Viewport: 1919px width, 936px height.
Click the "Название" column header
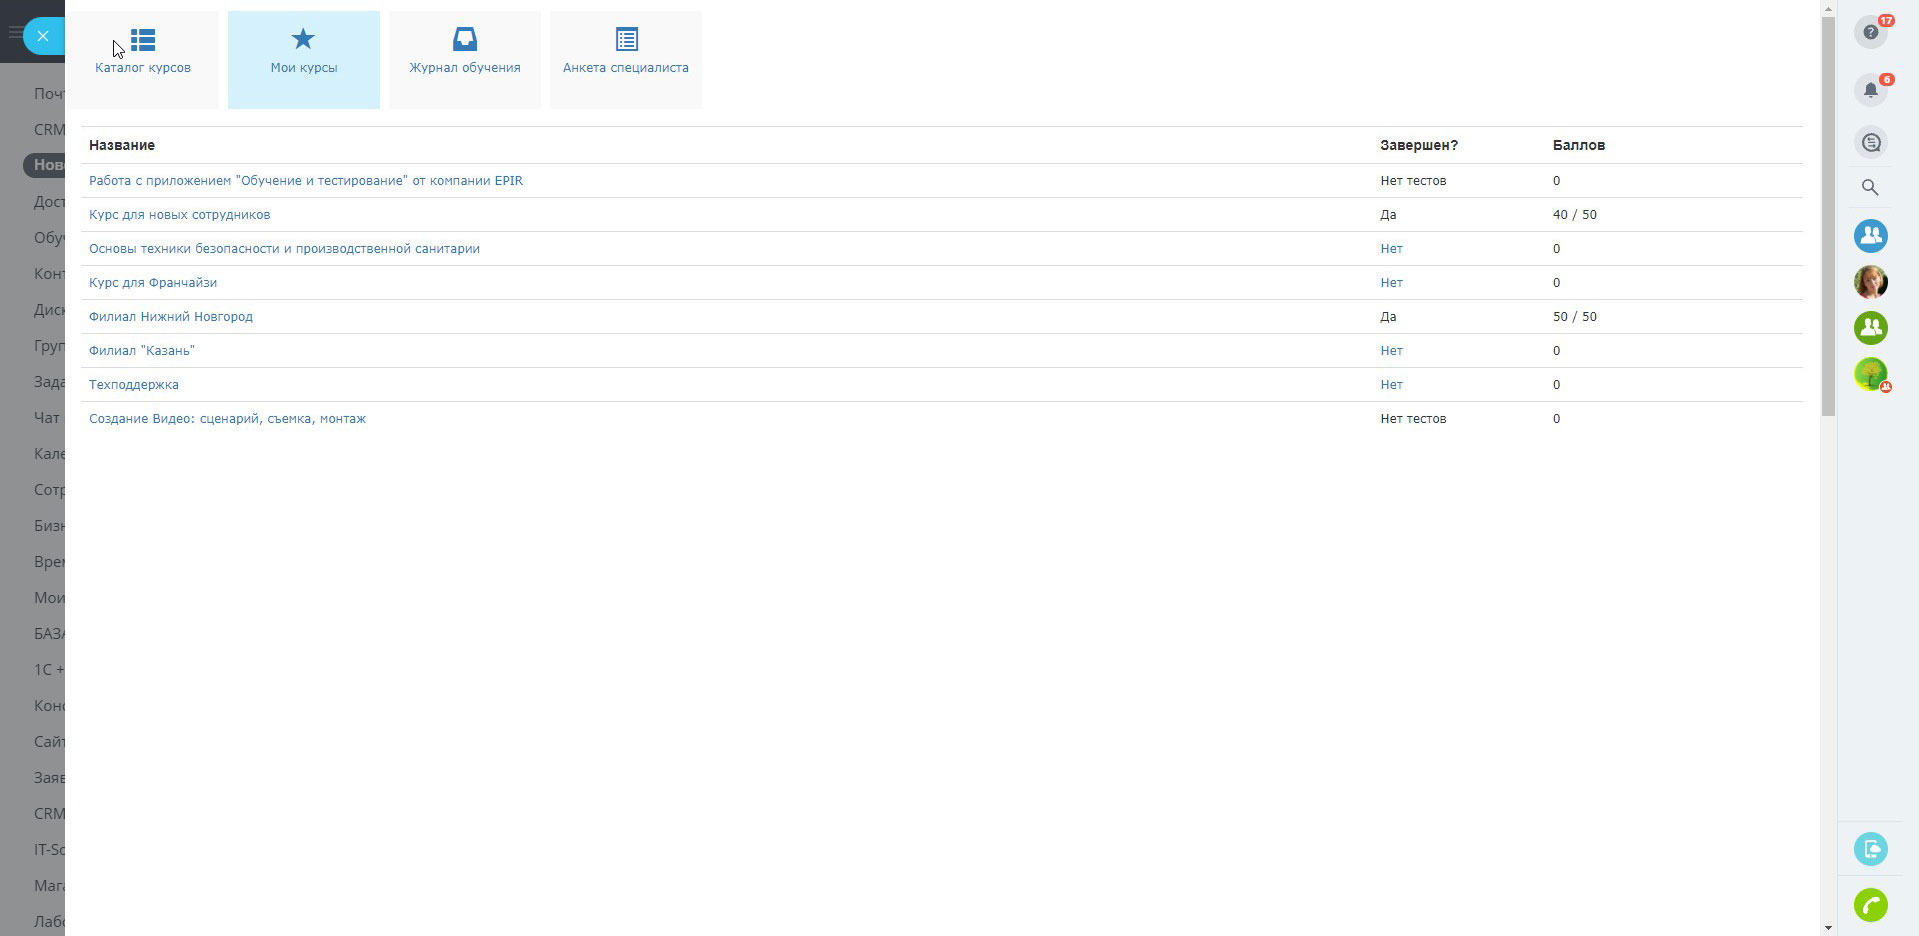[122, 145]
